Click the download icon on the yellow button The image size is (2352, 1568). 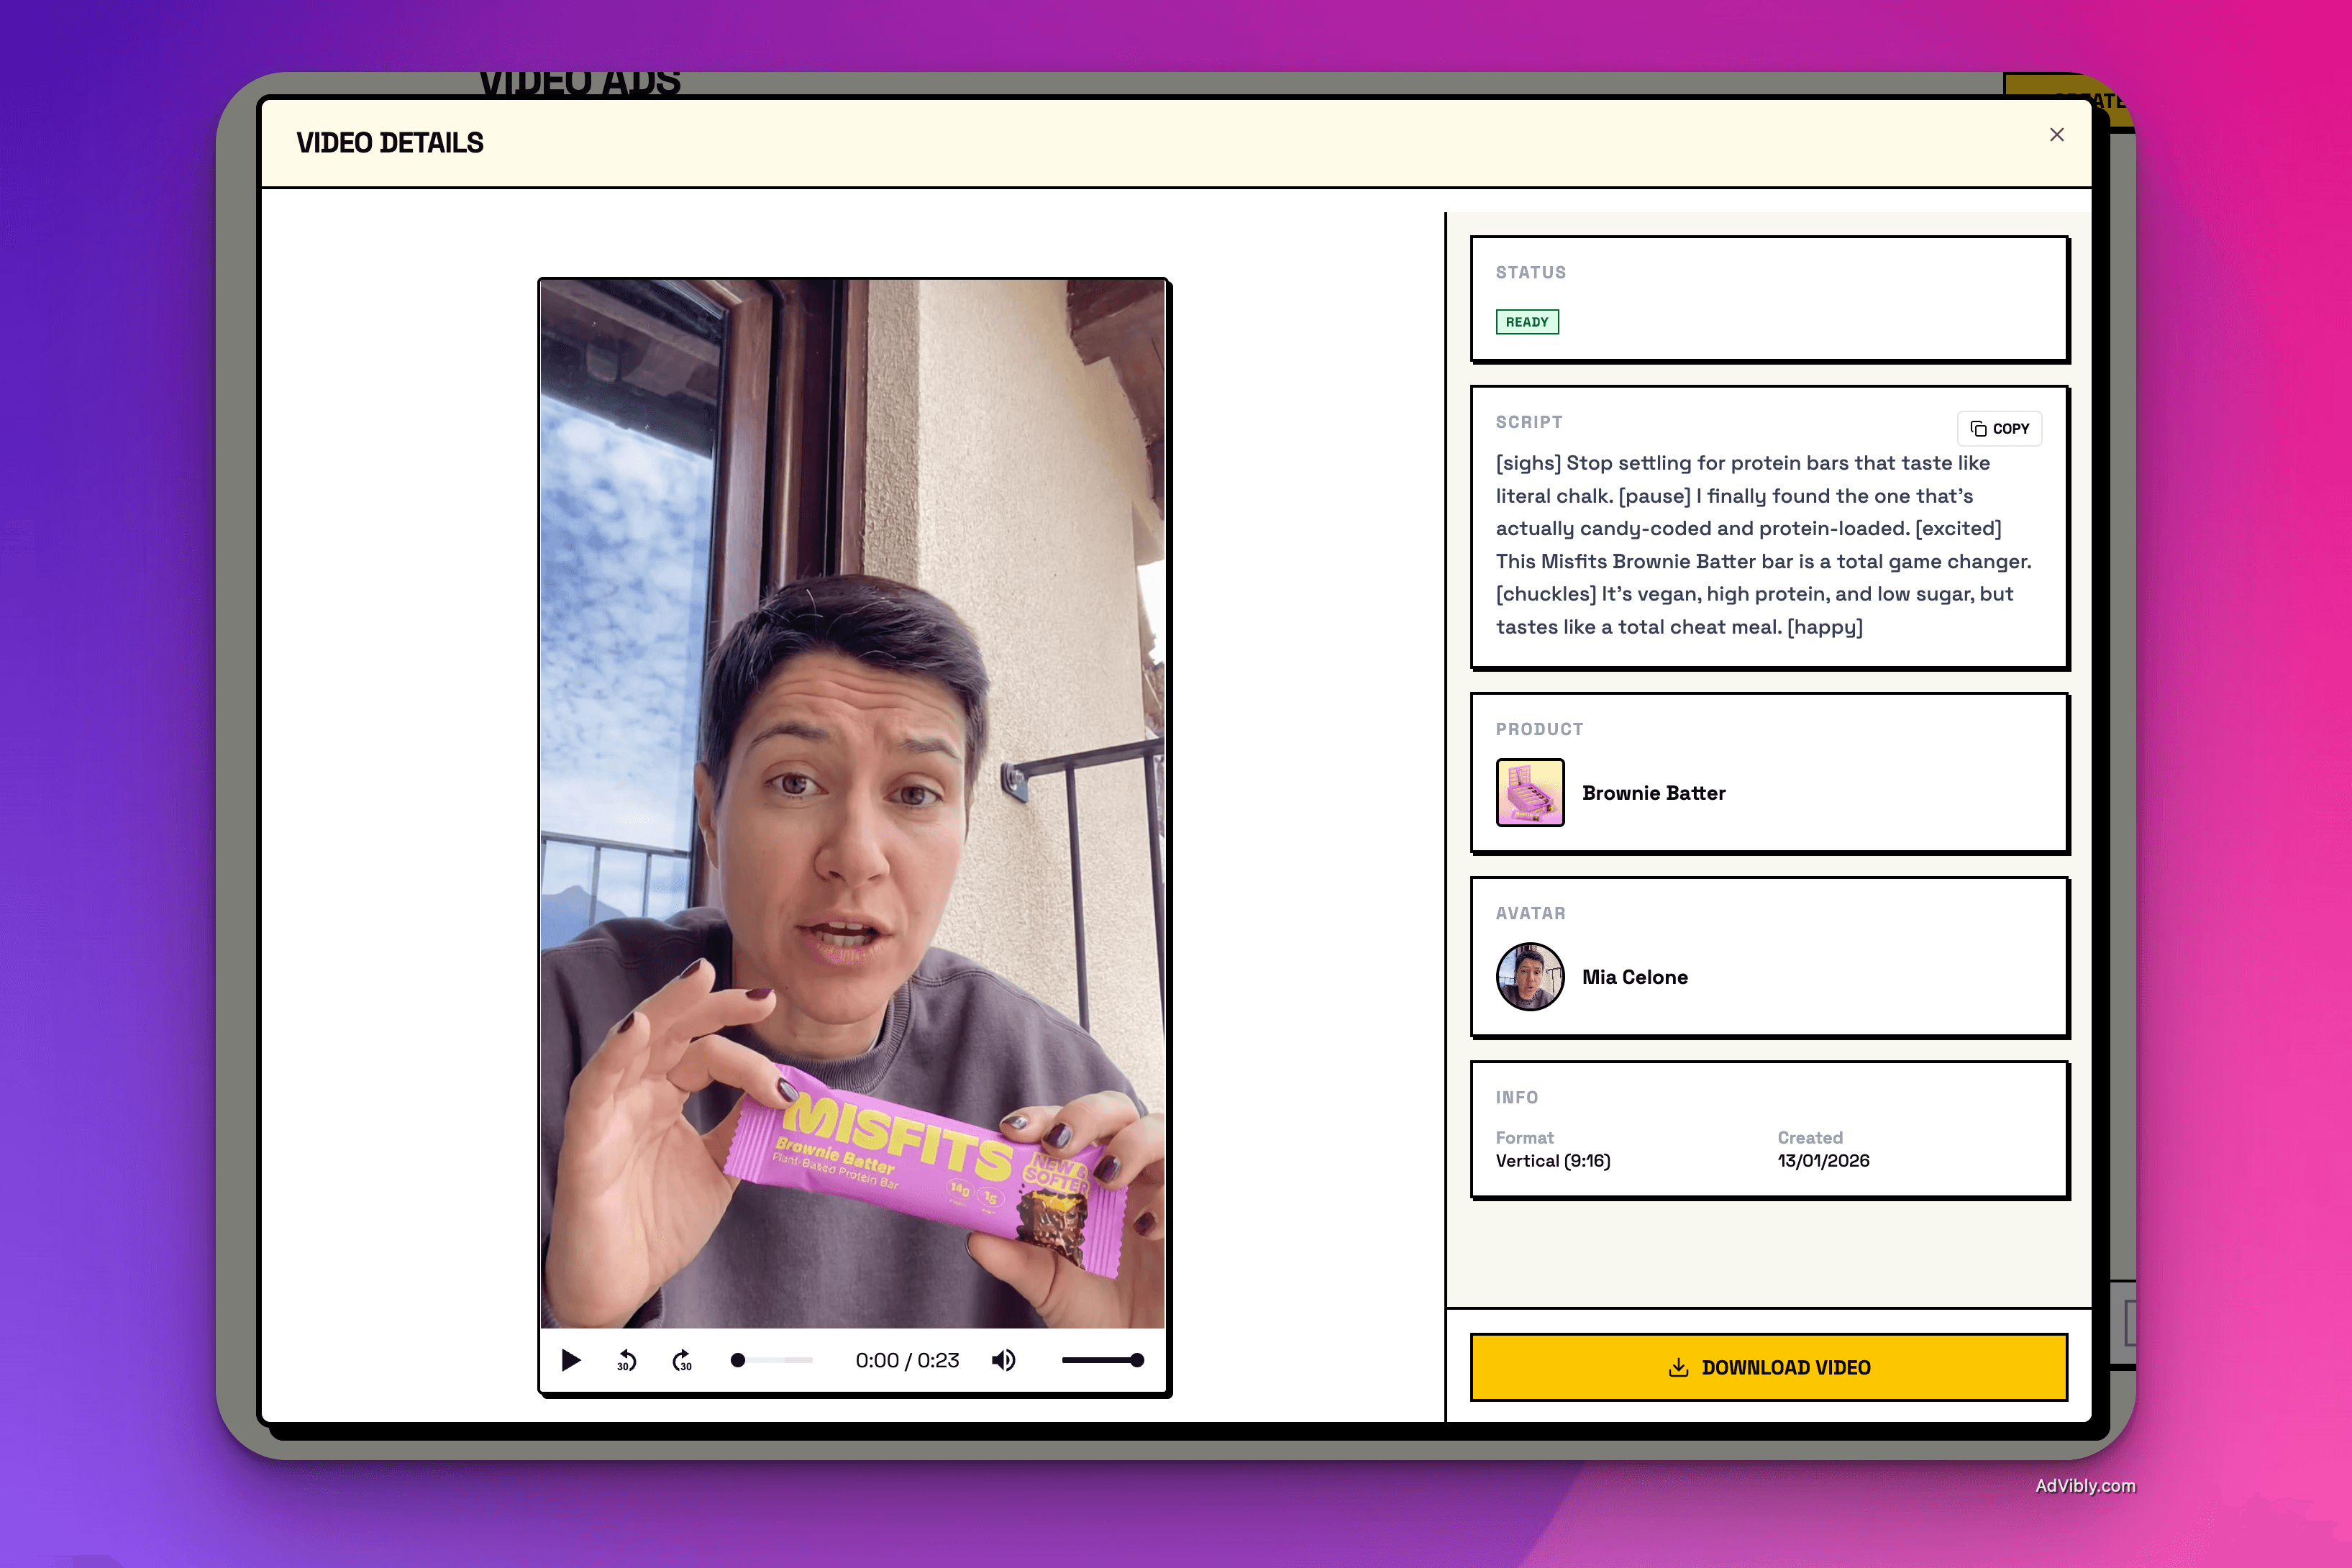coord(1678,1367)
